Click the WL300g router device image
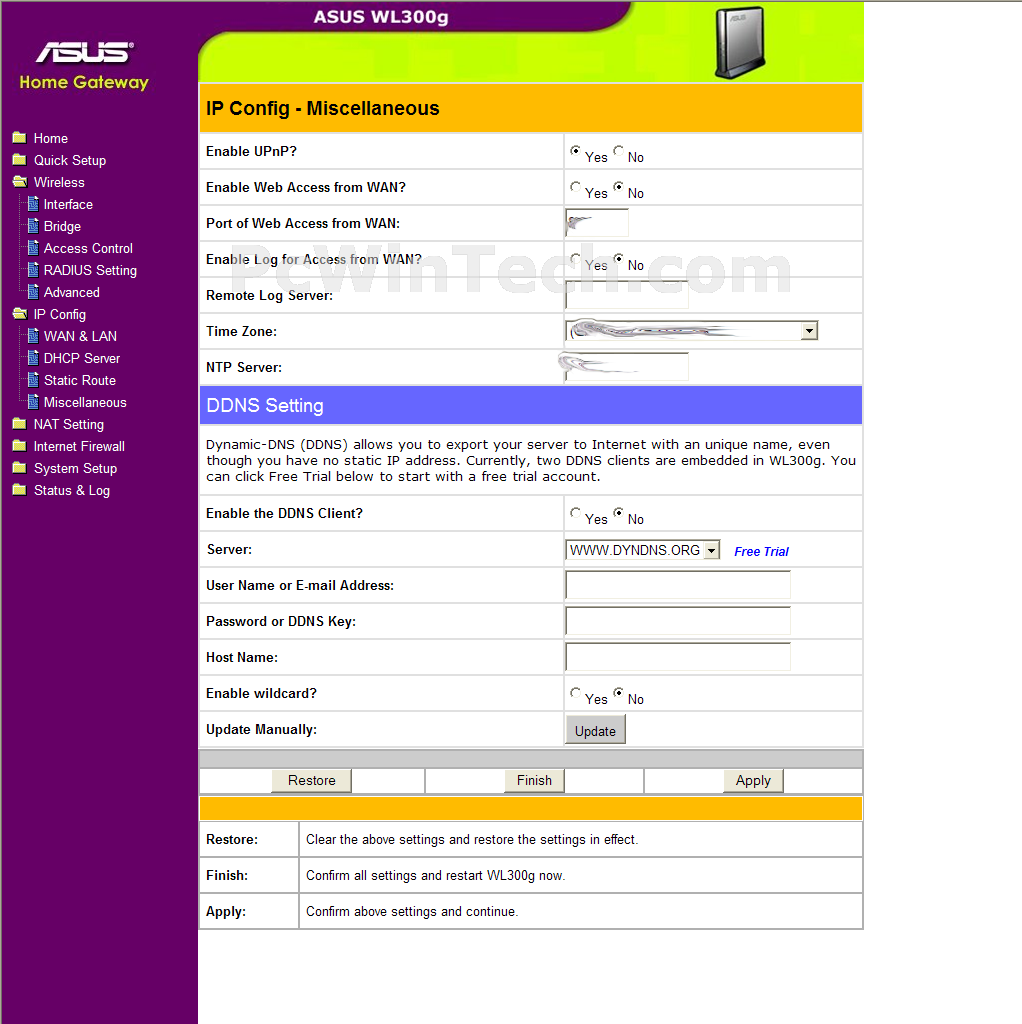1022x1024 pixels. coord(740,42)
